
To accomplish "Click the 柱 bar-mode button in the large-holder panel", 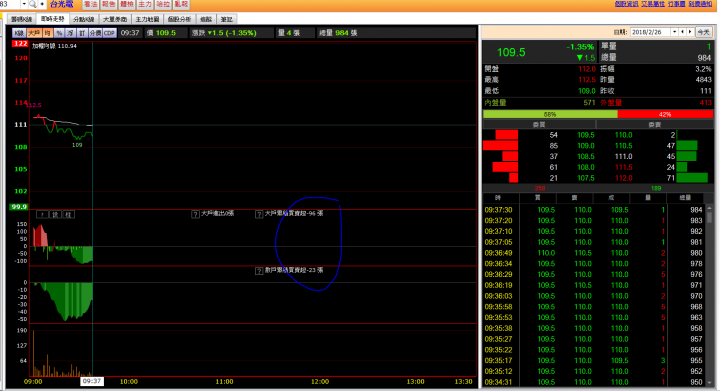I will click(x=68, y=214).
